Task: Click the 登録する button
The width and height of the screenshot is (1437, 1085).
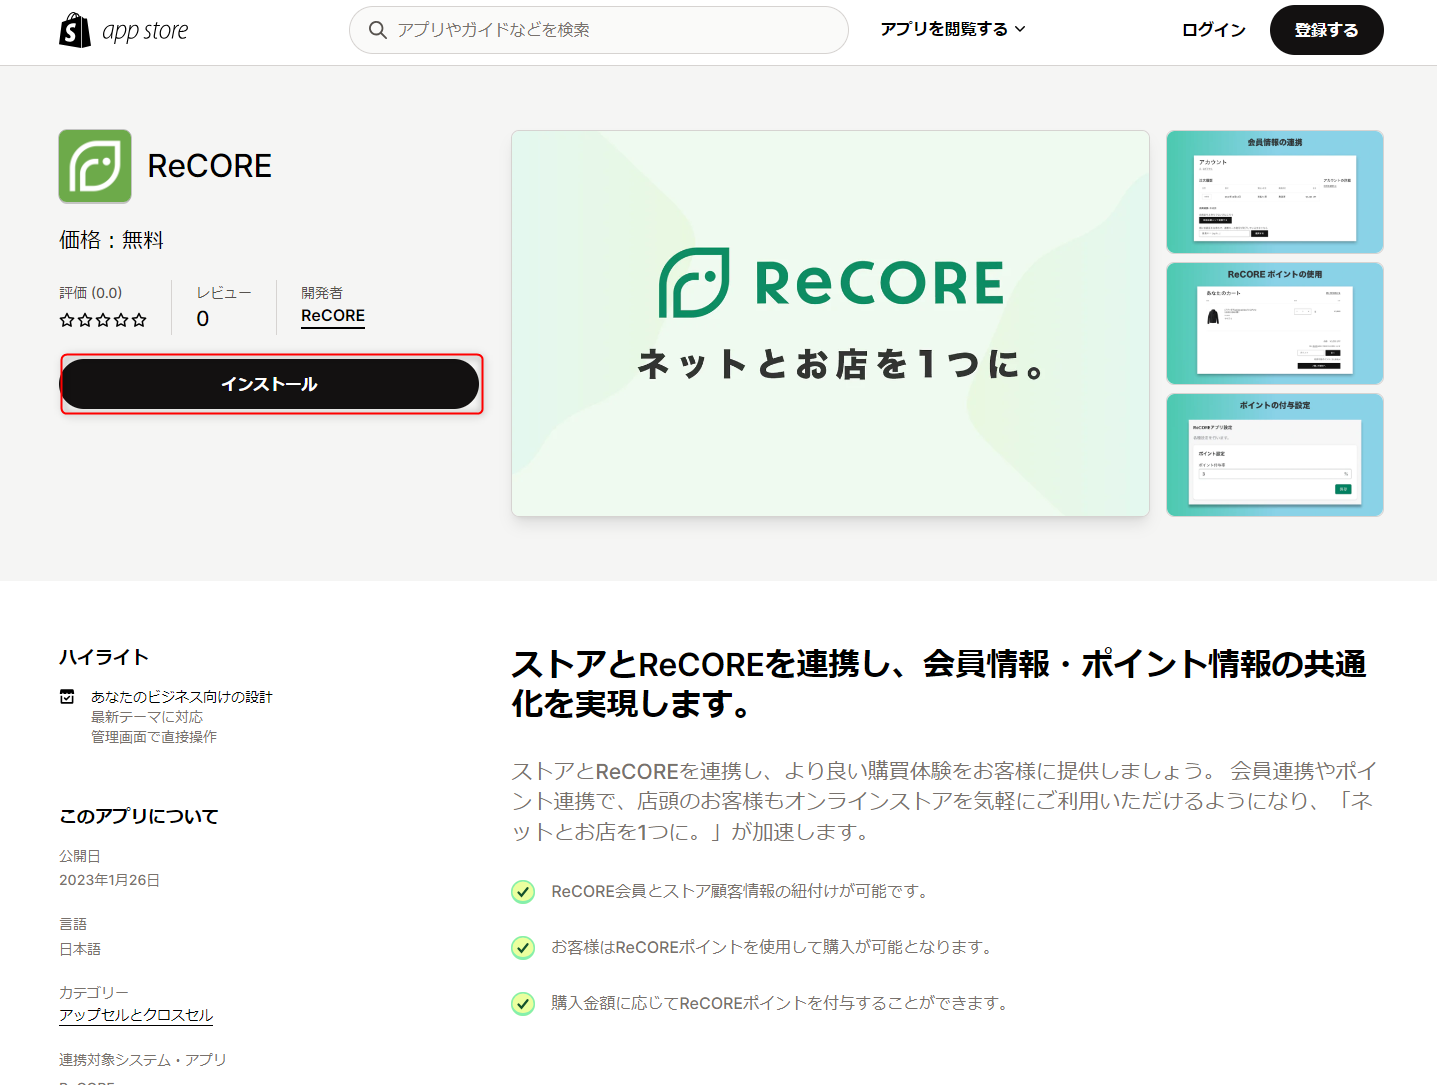Action: (x=1326, y=30)
